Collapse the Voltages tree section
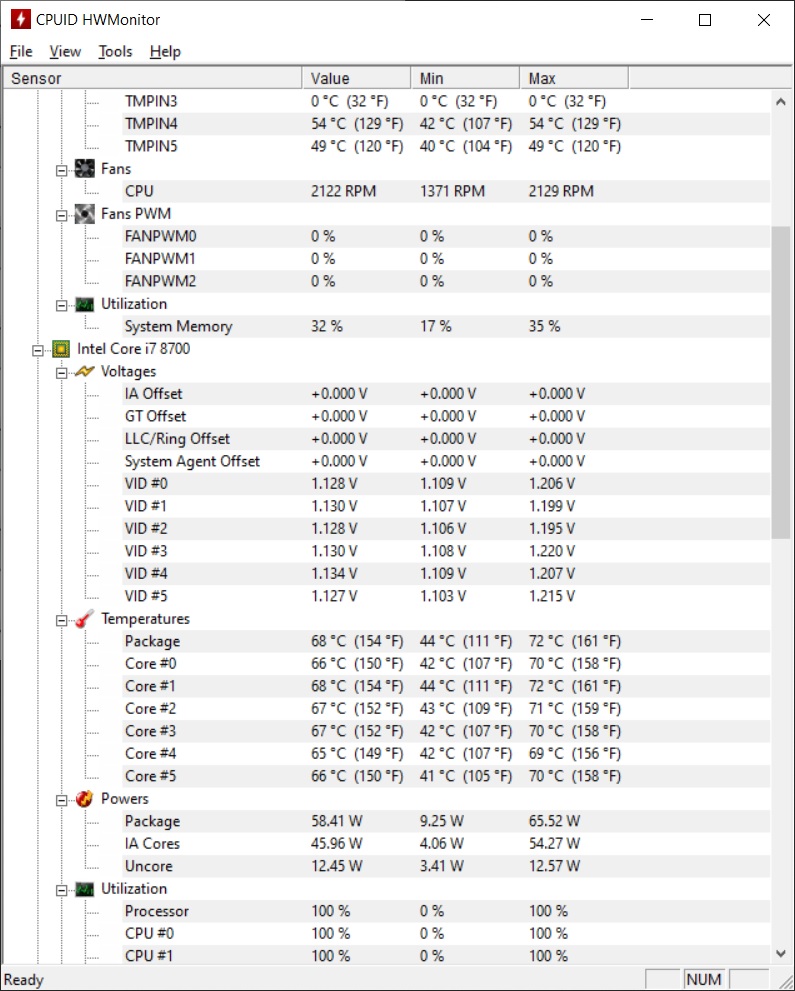Screen dimensions: 795x991 pyautogui.click(x=62, y=372)
